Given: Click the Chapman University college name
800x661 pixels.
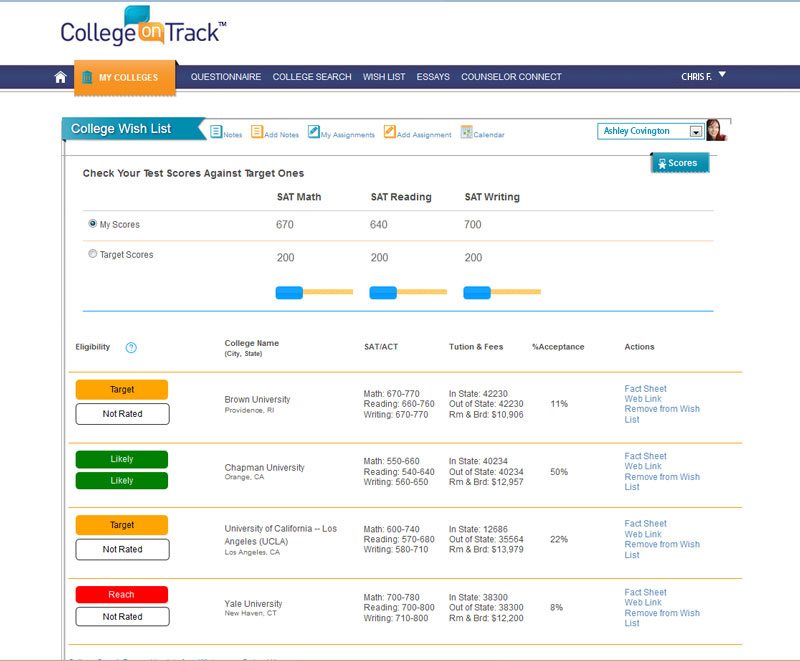Looking at the screenshot, I should pos(264,467).
